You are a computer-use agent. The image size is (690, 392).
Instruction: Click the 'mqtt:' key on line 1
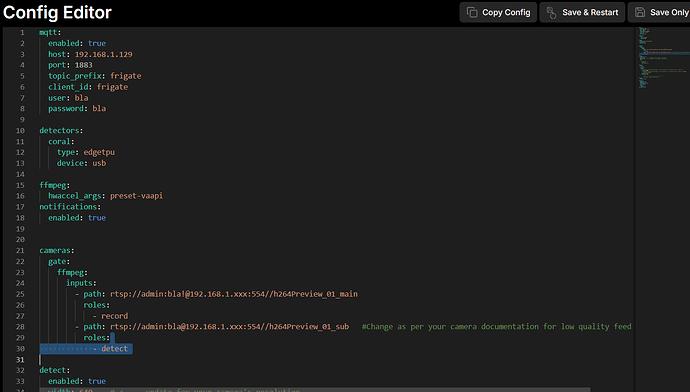click(50, 32)
